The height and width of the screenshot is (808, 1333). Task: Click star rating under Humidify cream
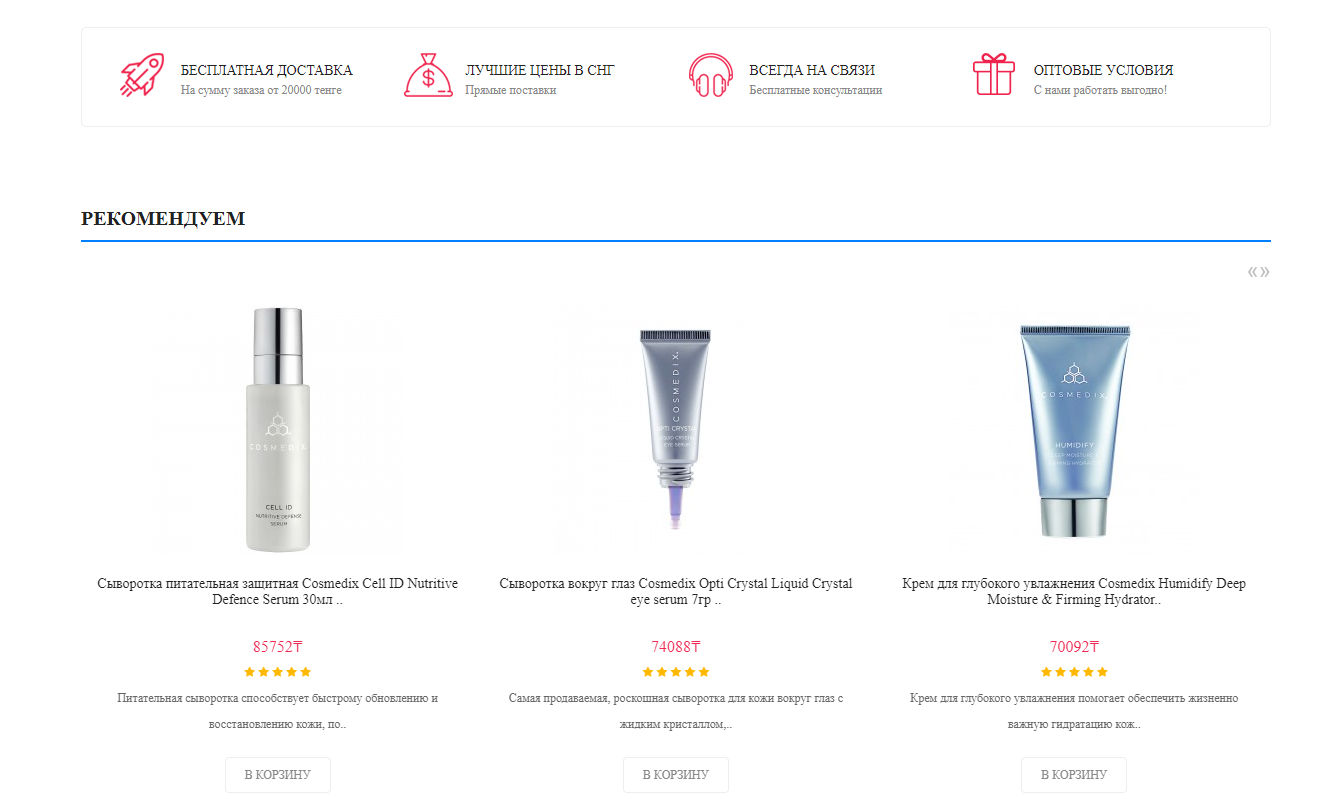[x=1074, y=672]
